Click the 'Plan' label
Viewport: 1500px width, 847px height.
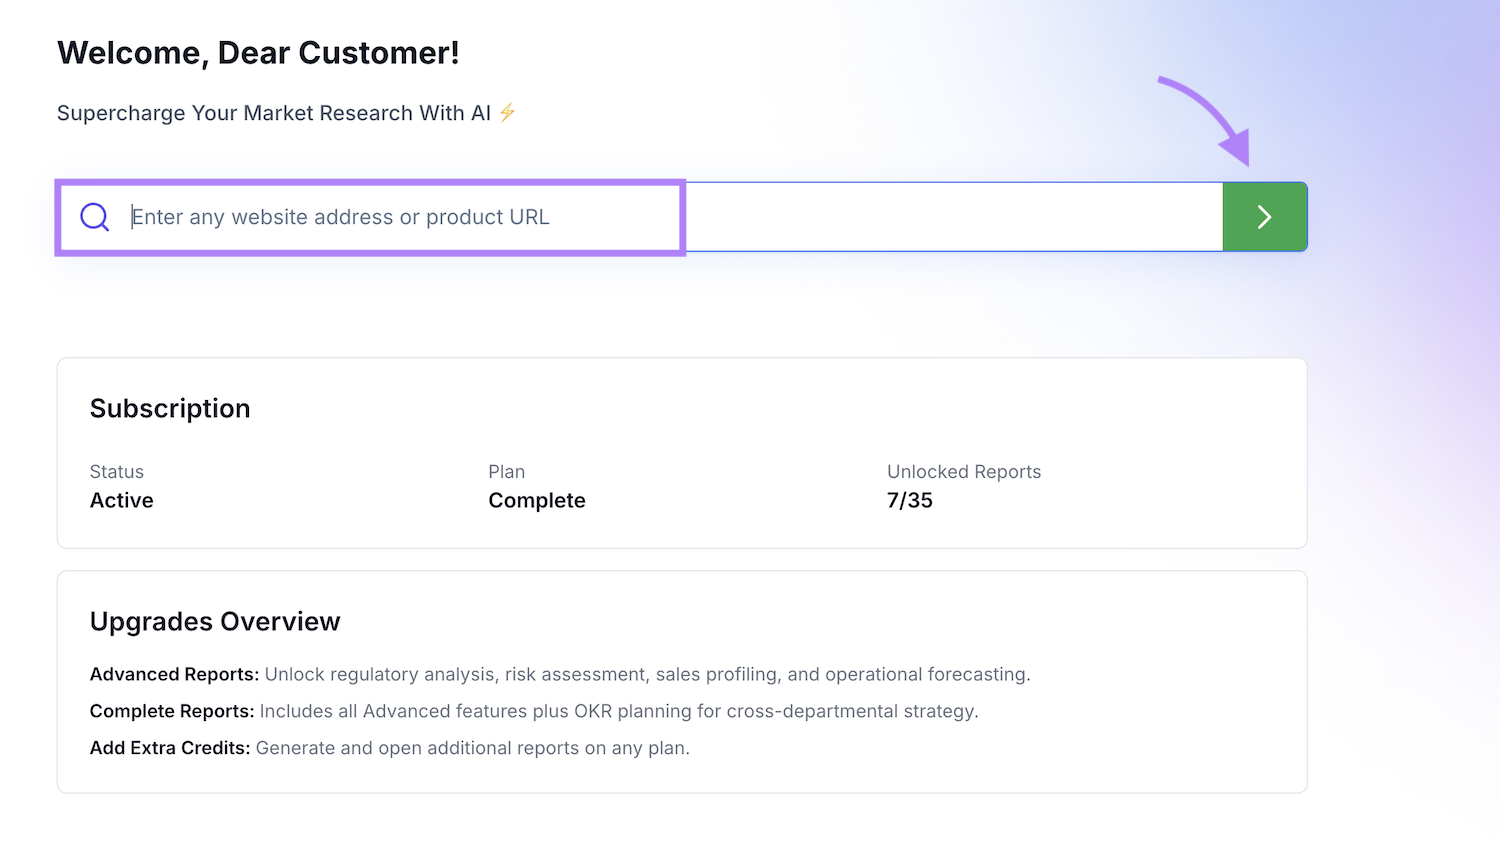pos(507,472)
